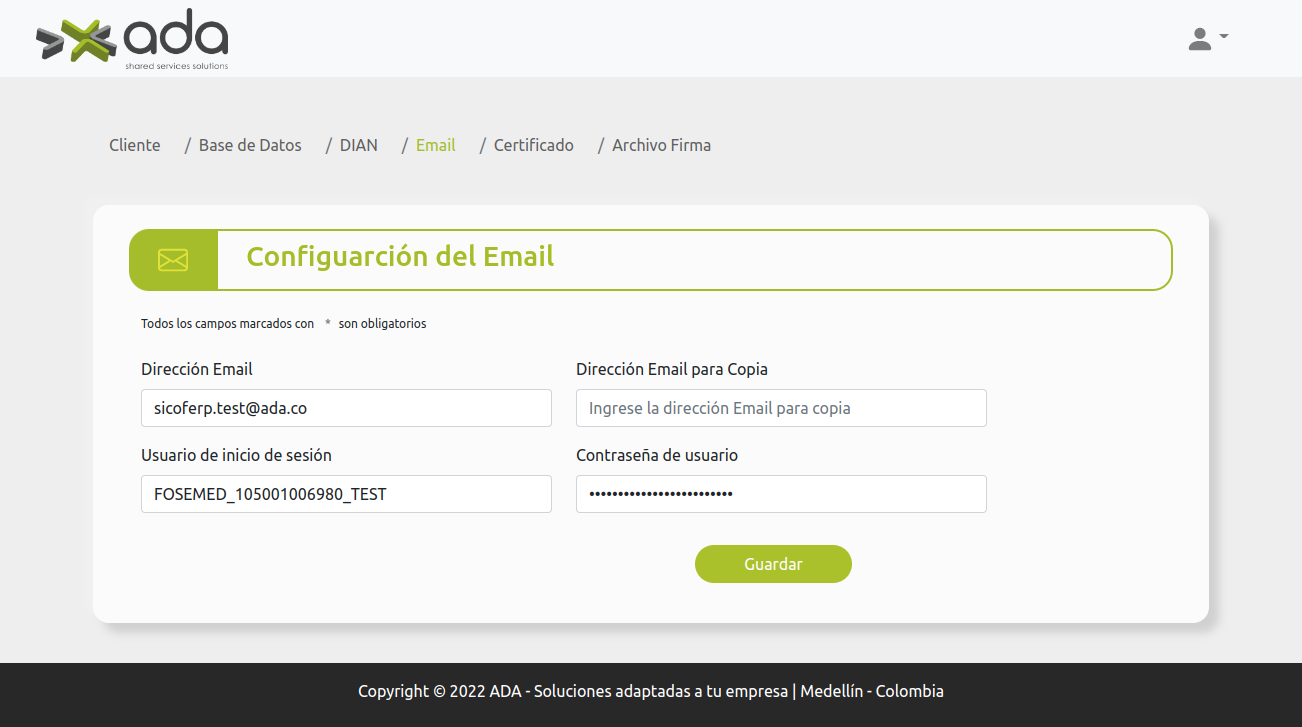This screenshot has height=727, width=1302.
Task: Click the user profile icon
Action: (x=1199, y=39)
